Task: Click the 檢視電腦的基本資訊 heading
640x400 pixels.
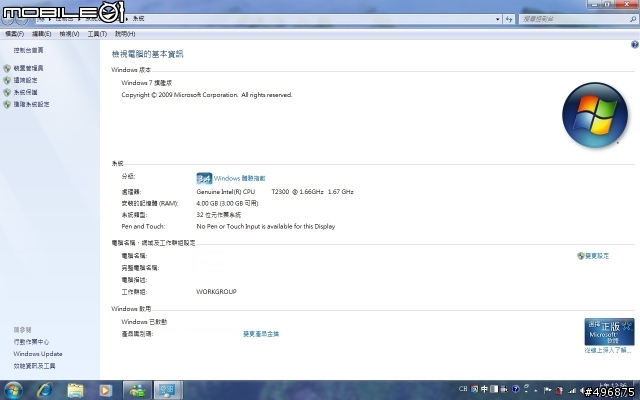Action: point(147,54)
